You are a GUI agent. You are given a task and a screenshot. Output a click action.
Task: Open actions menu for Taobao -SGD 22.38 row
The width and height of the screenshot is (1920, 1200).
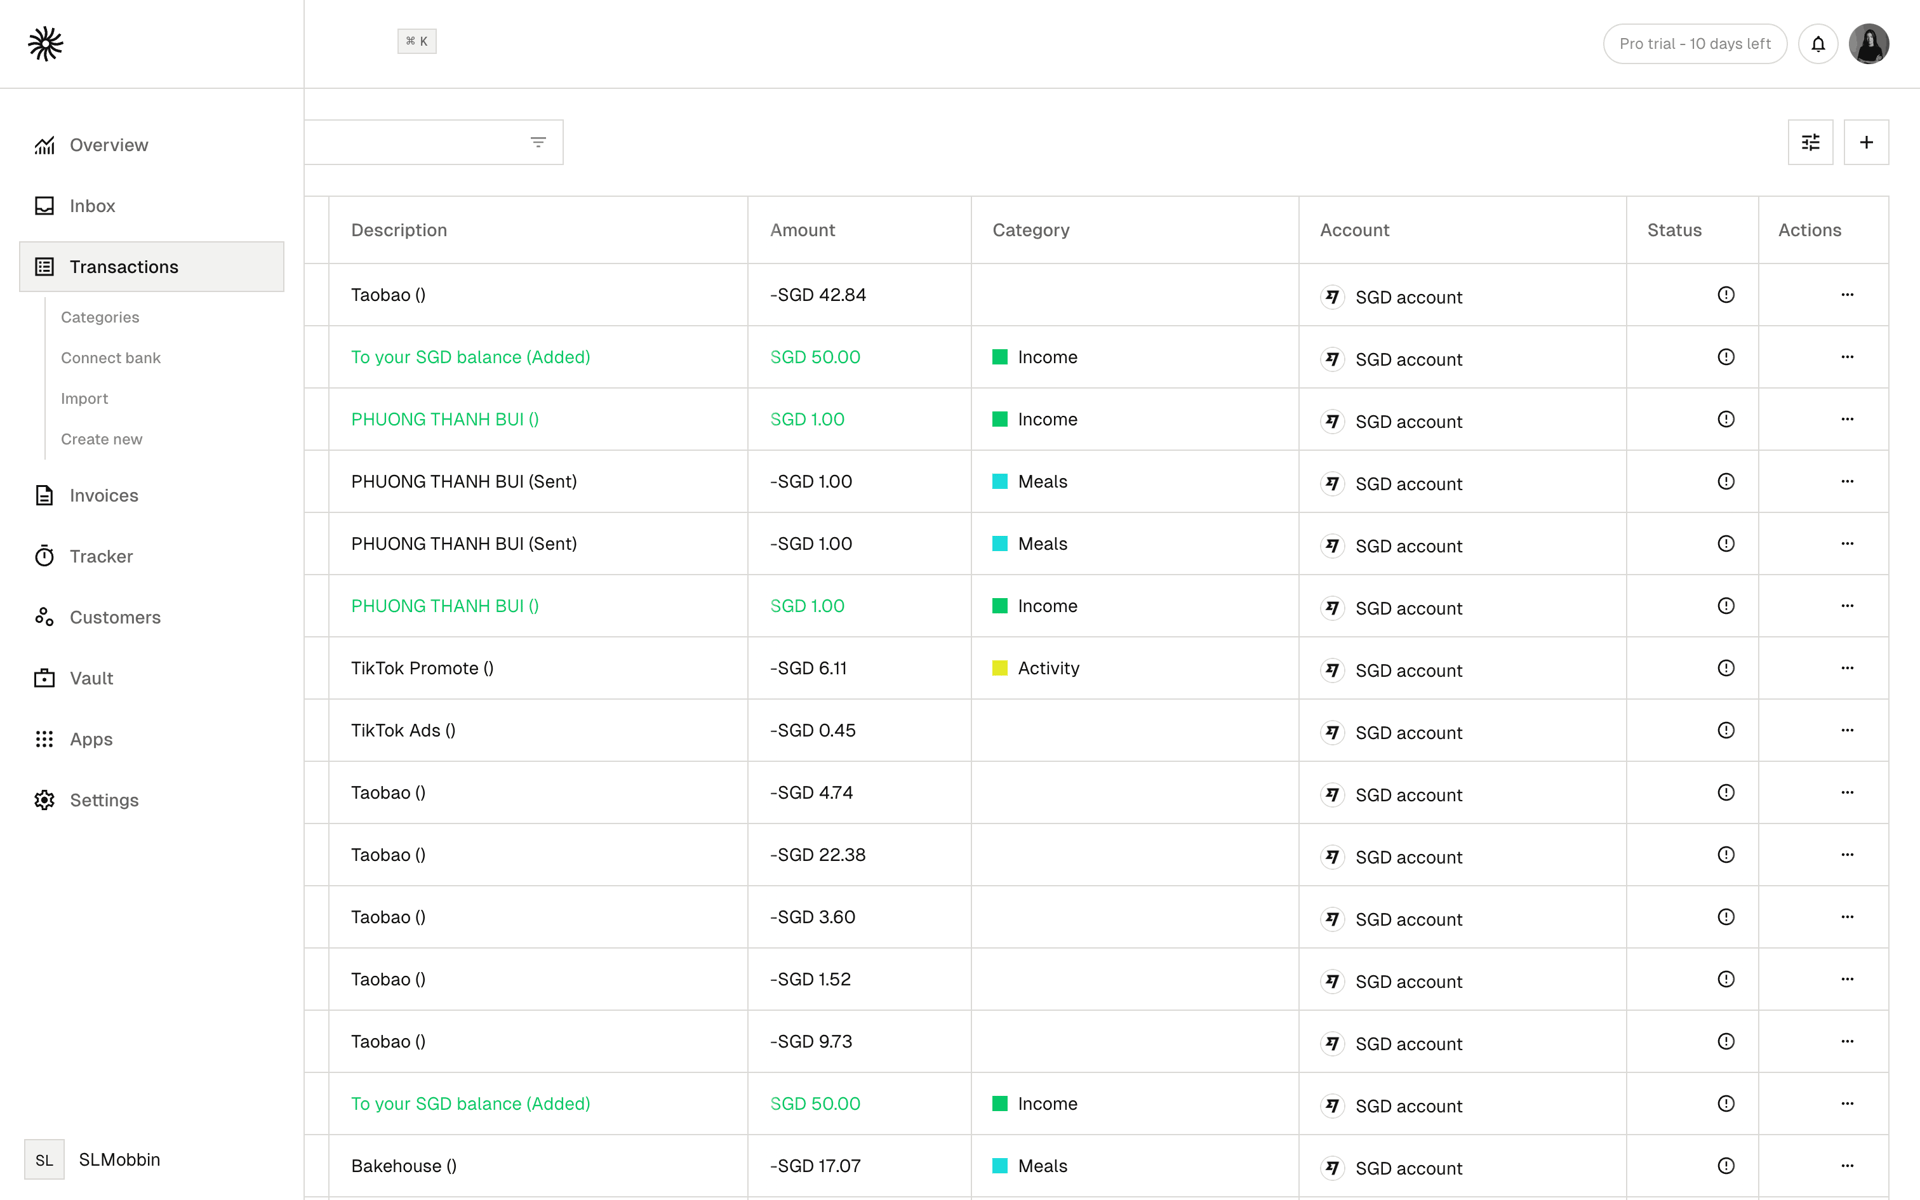tap(1847, 855)
